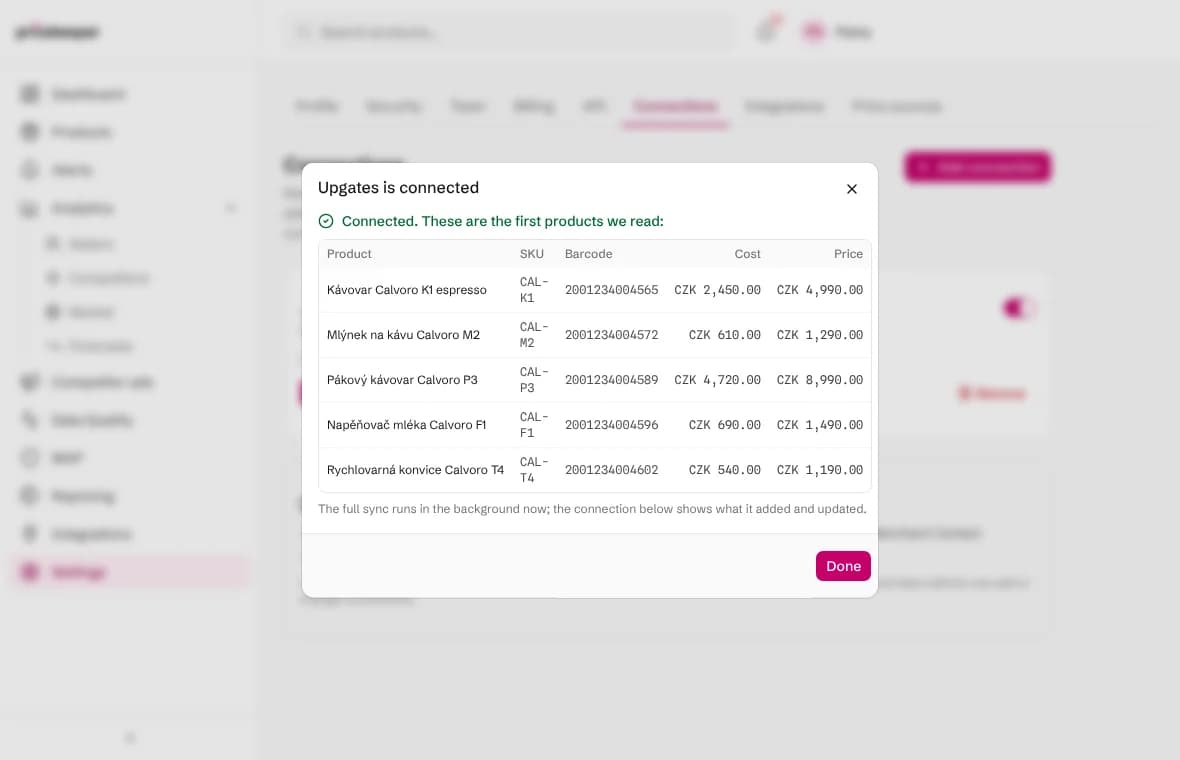The image size is (1180, 760).
Task: Click the Product column header
Action: pos(349,254)
